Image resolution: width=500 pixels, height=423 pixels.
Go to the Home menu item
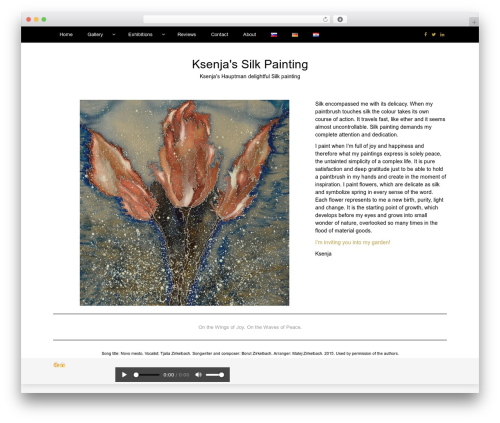pyautogui.click(x=66, y=34)
